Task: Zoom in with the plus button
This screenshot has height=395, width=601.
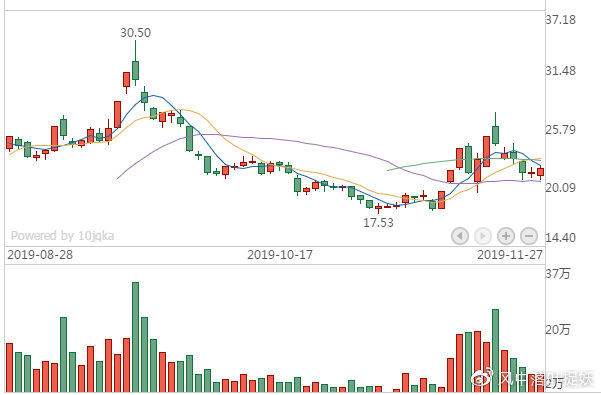Action: 506,236
